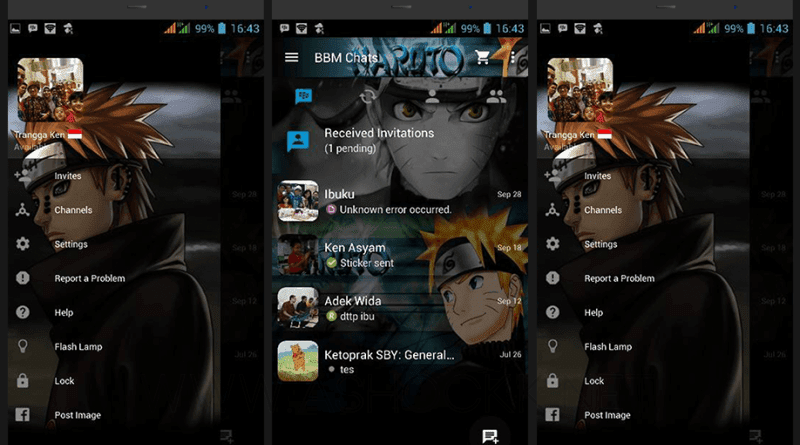800x445 pixels.
Task: Choose Report a Problem in left screenshot
Action: pos(90,278)
